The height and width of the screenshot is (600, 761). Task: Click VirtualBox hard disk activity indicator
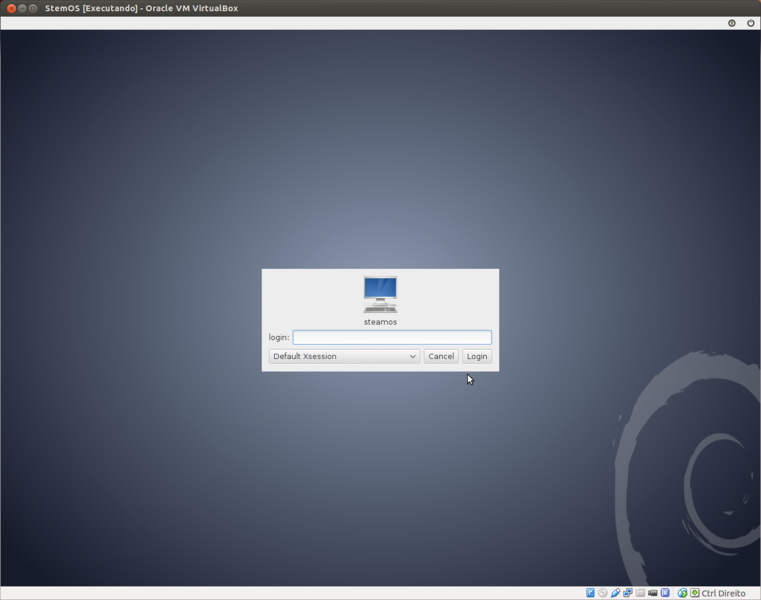point(590,593)
